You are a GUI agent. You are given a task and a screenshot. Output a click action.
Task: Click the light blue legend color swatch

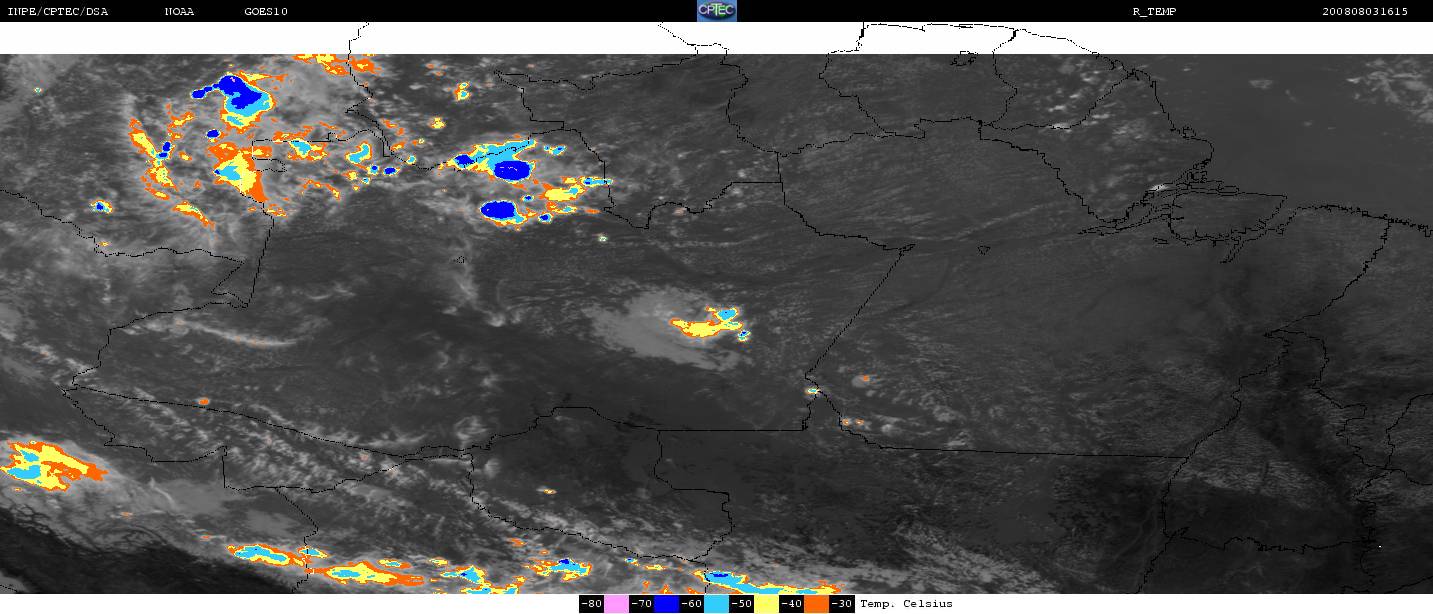click(x=716, y=604)
